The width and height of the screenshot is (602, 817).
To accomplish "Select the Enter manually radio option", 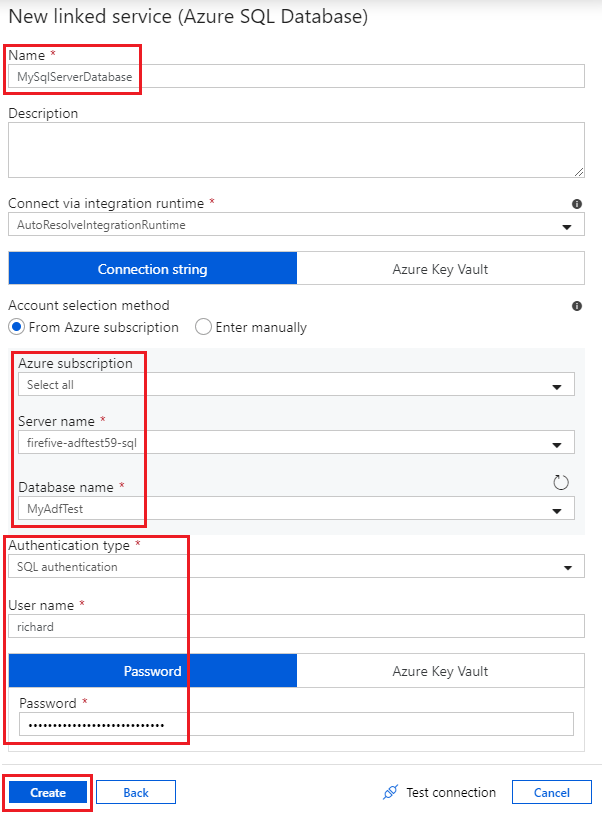I will point(203,327).
